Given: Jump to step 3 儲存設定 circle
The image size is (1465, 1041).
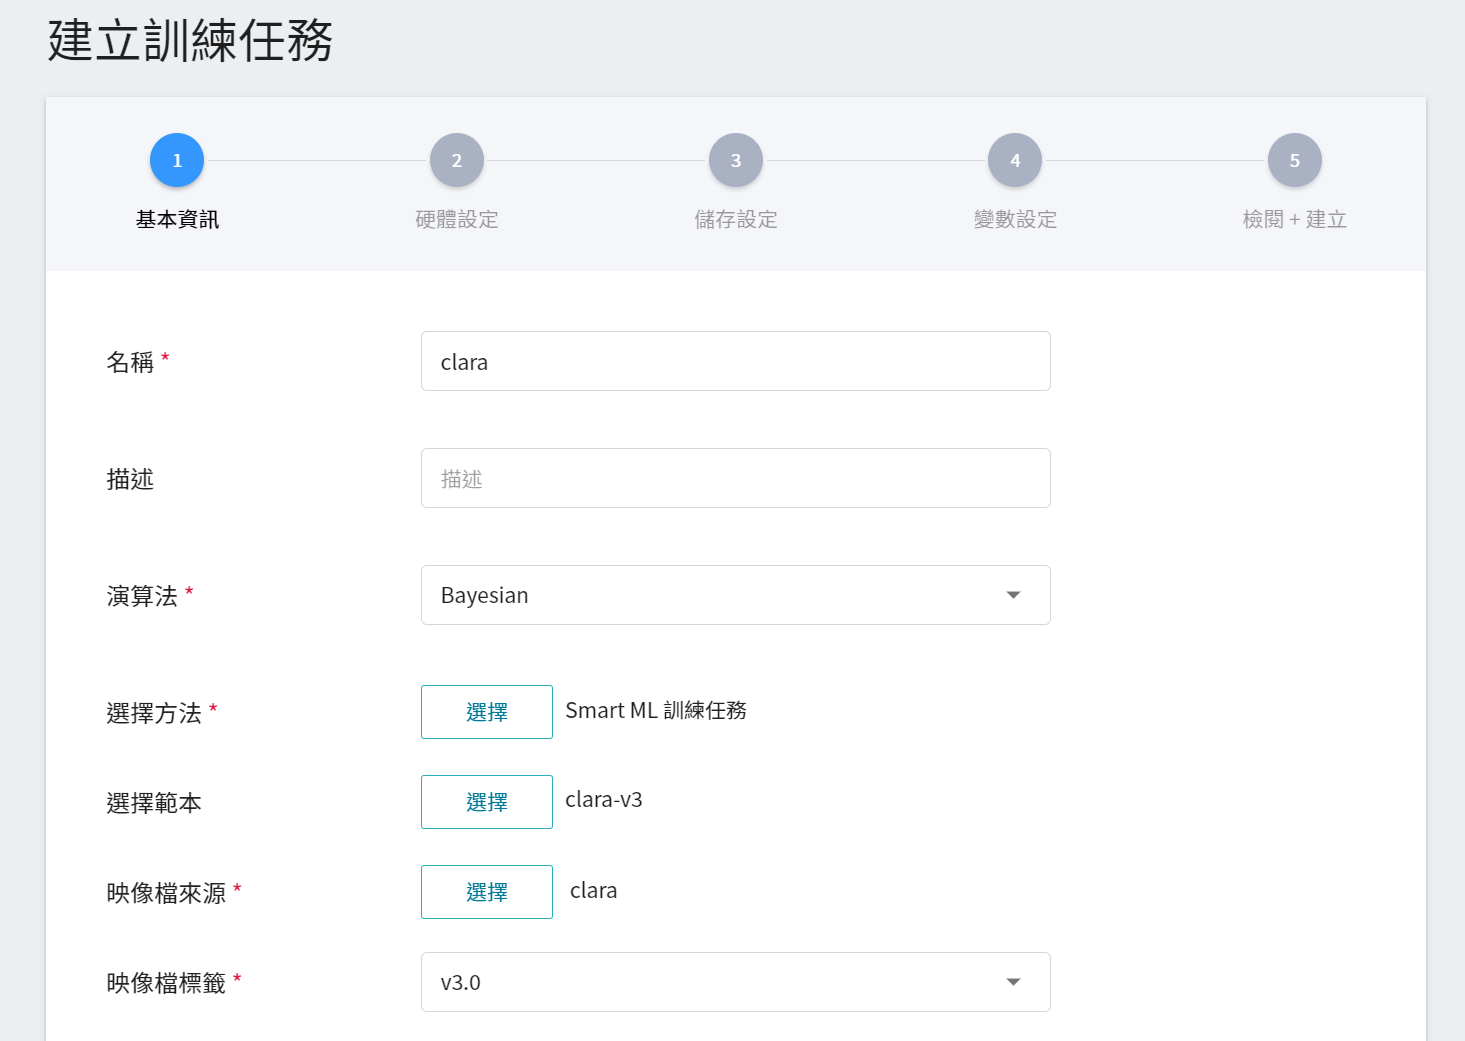Looking at the screenshot, I should point(735,160).
